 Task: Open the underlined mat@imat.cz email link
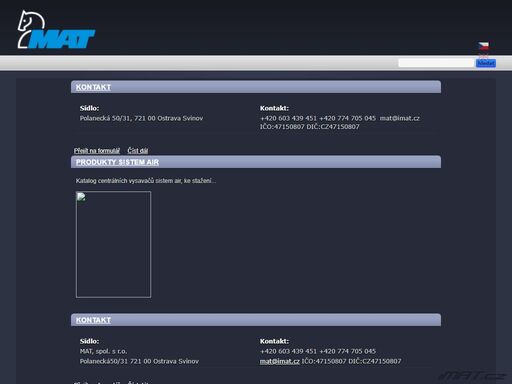point(279,361)
